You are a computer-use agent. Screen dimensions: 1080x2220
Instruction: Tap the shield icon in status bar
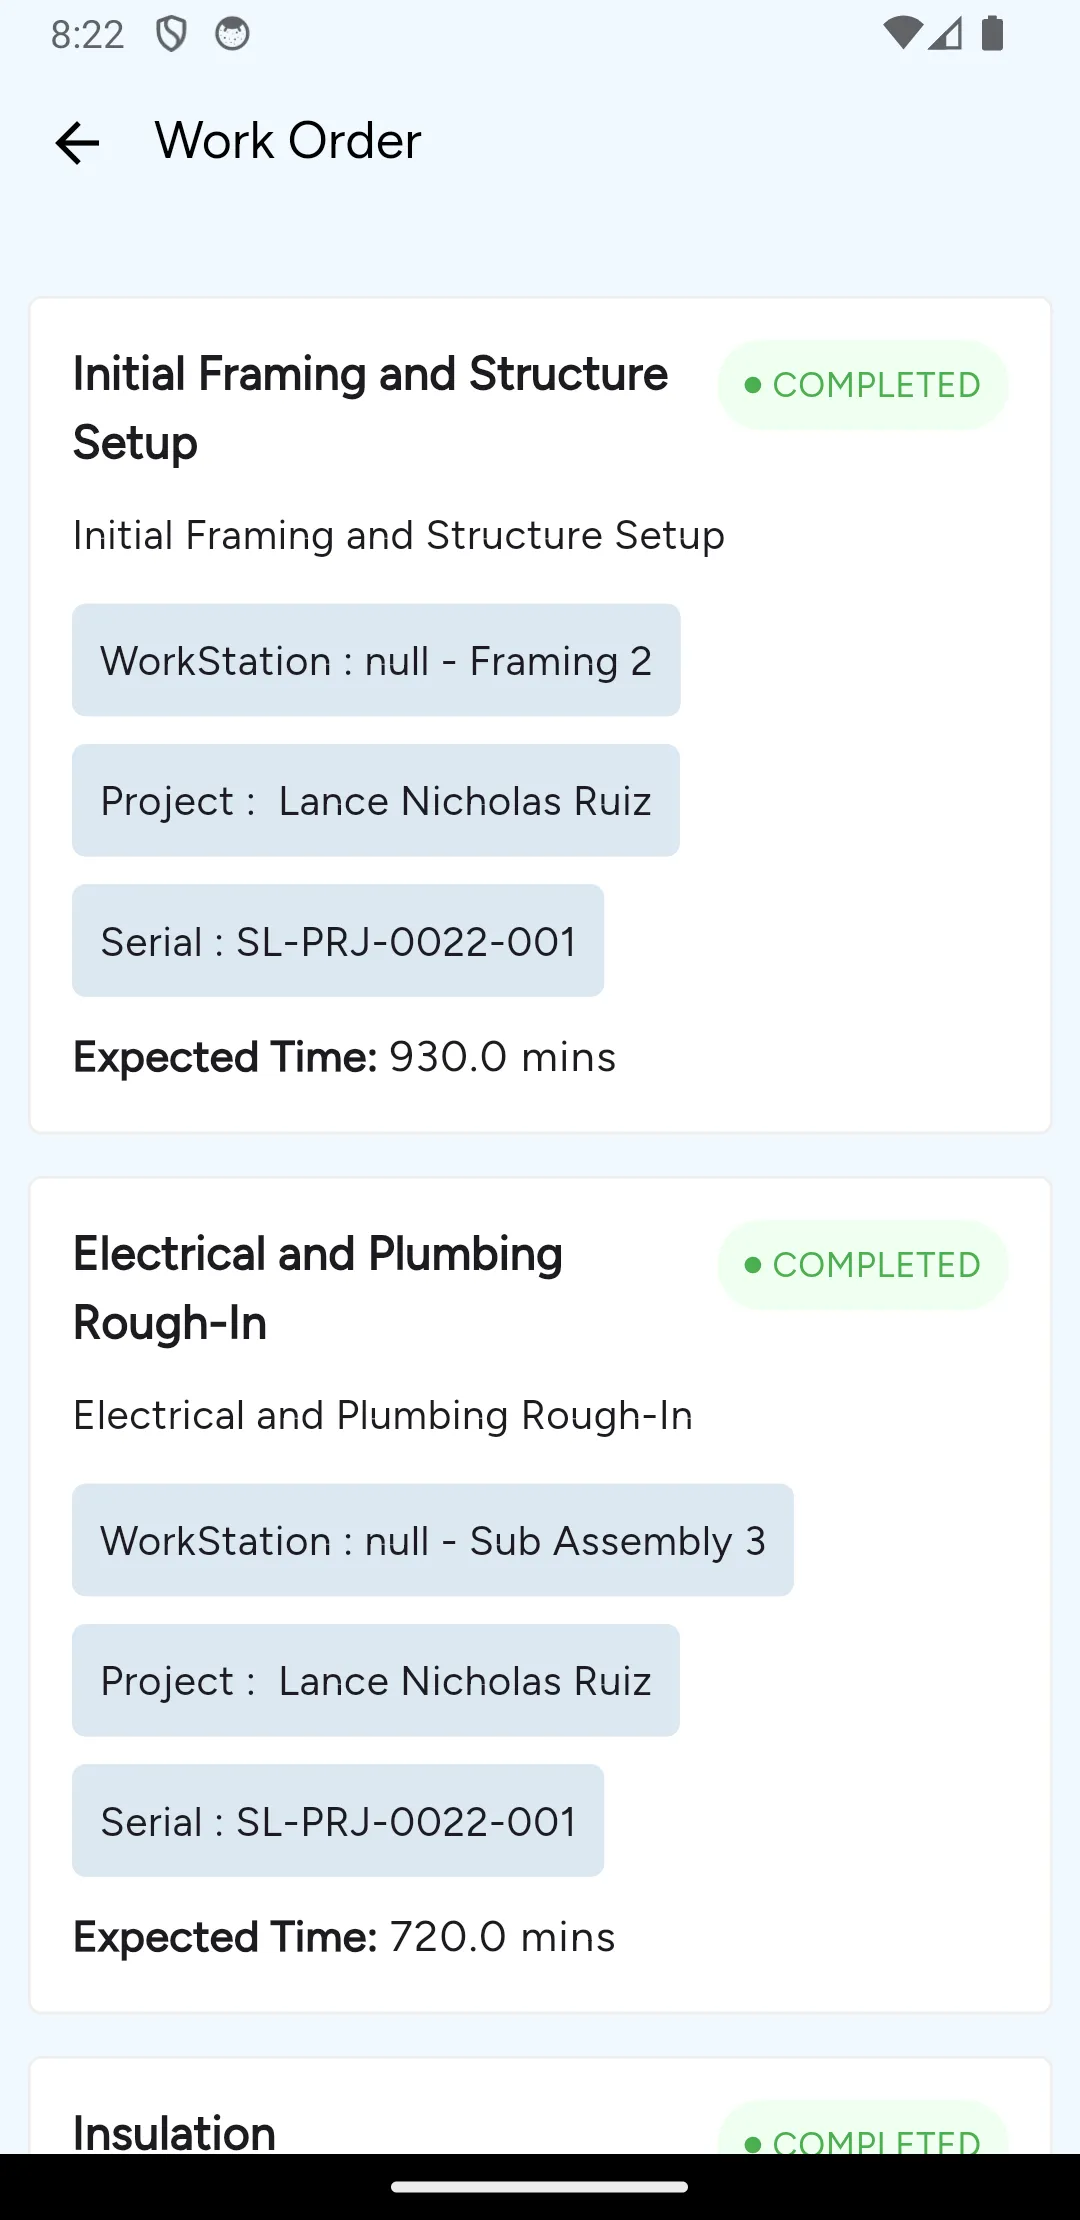171,34
